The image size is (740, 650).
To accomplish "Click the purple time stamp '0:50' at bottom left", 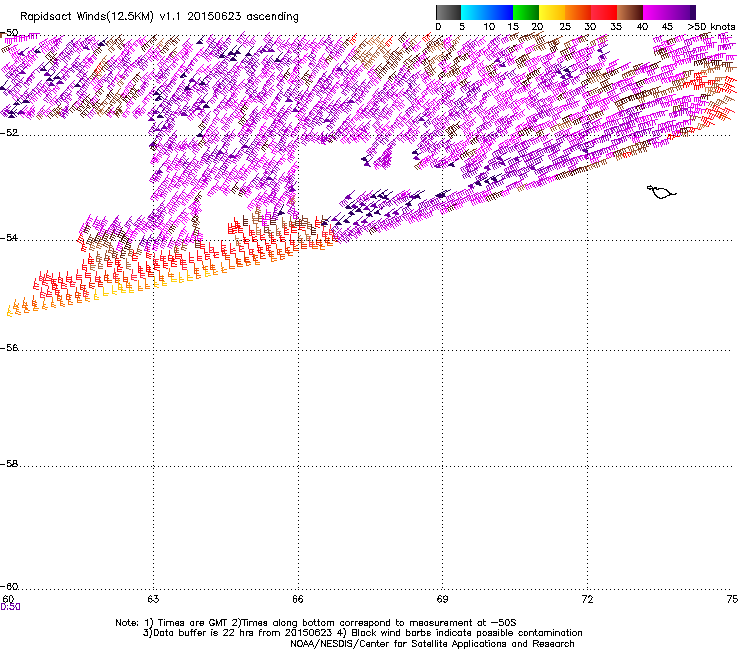I will click(10, 607).
